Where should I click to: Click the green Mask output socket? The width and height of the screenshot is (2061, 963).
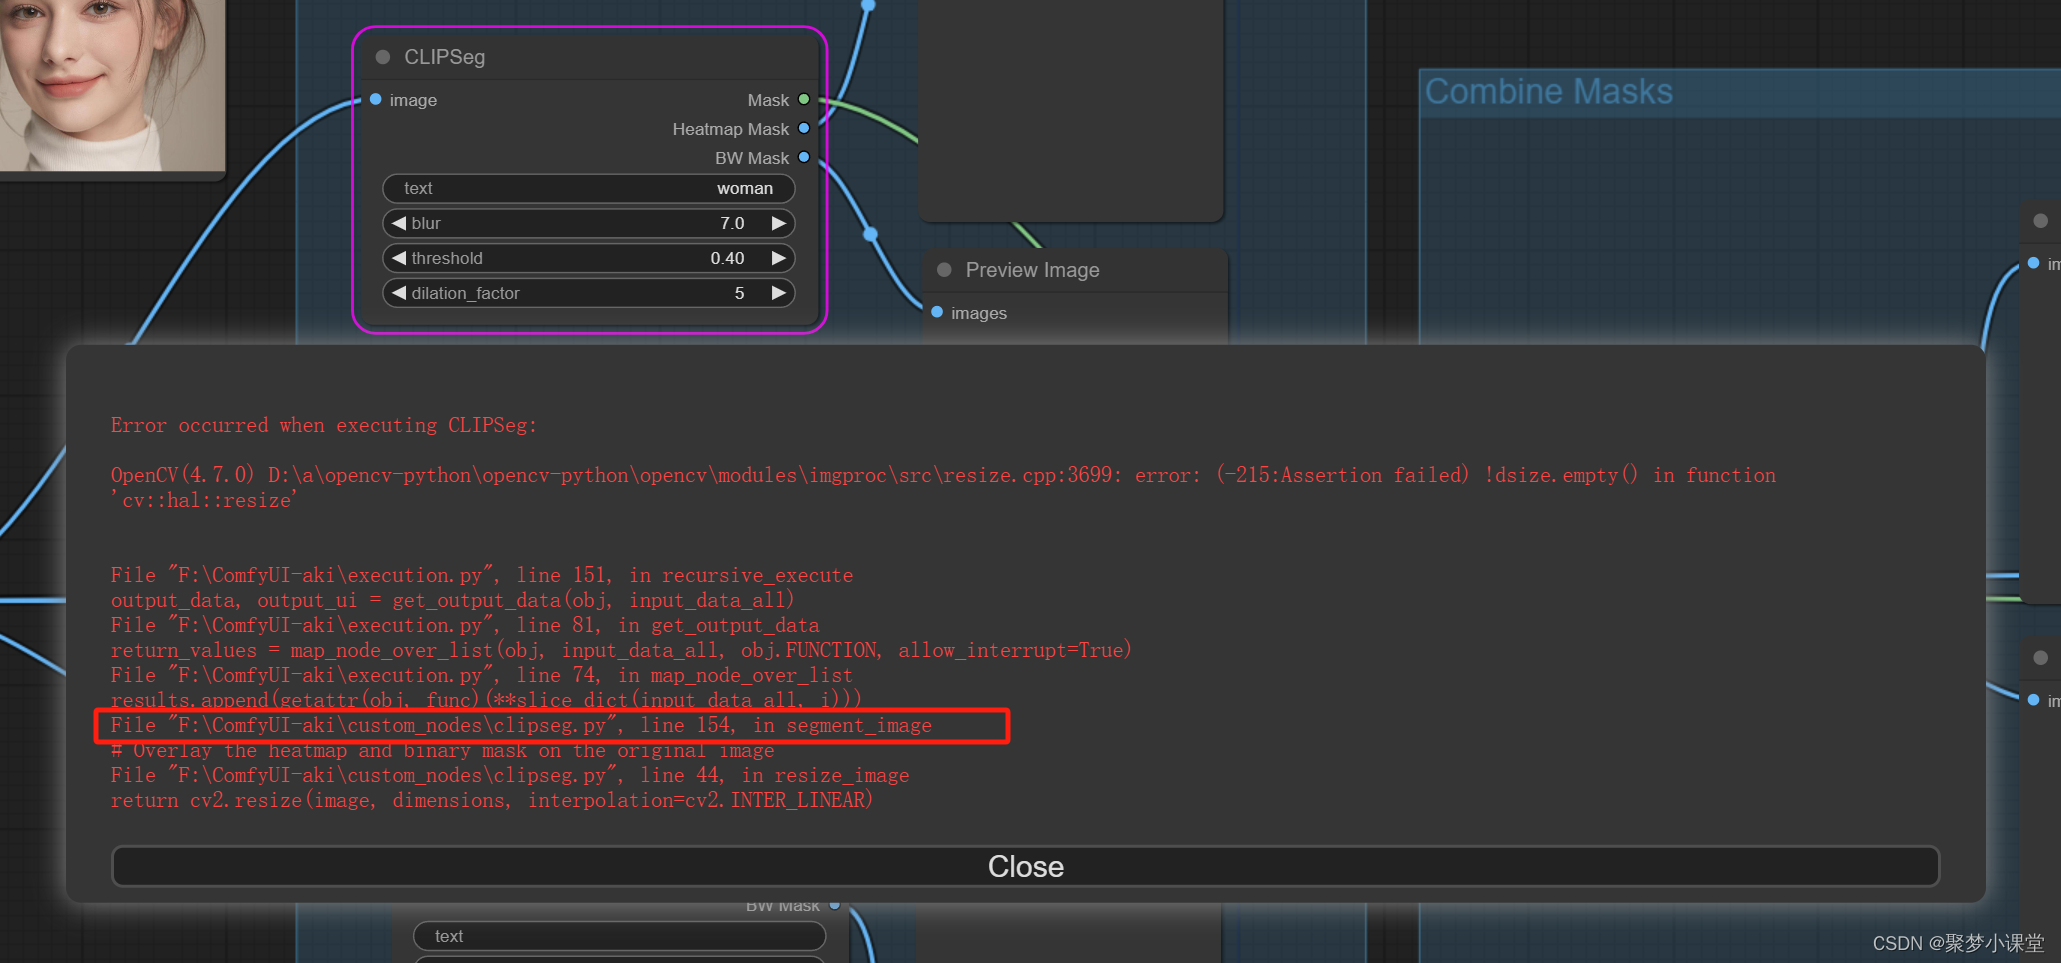tap(804, 99)
